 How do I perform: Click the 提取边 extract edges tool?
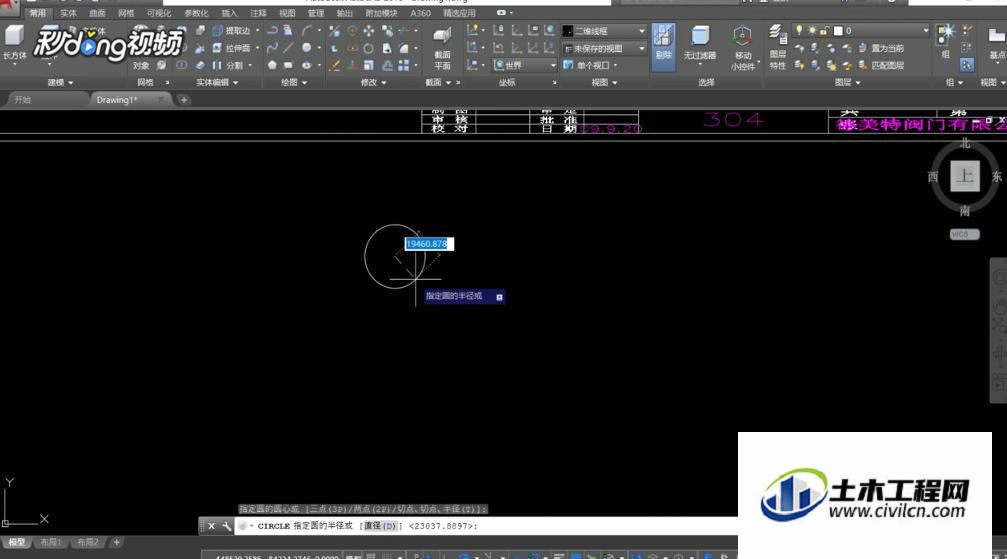[231, 30]
